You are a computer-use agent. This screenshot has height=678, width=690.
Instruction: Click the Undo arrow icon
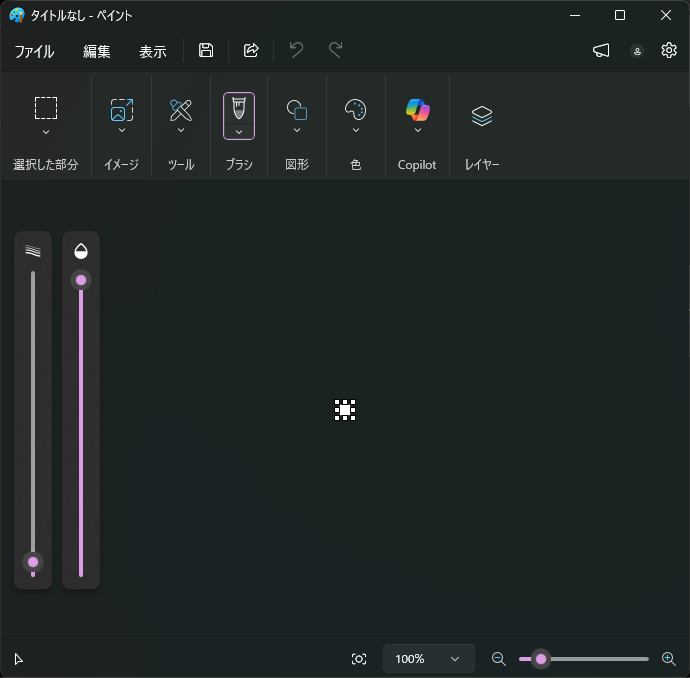296,51
